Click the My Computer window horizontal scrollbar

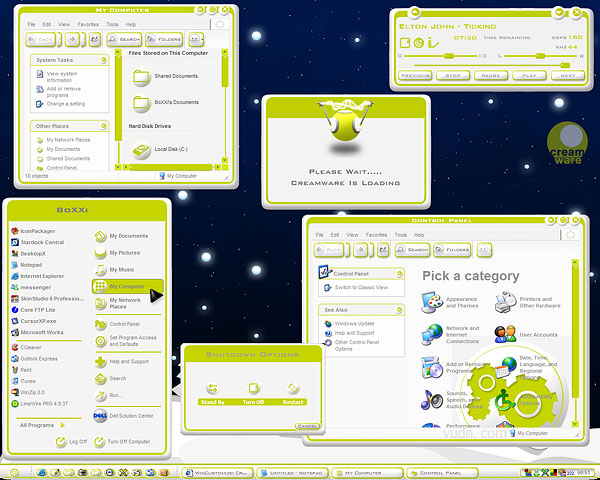click(170, 167)
